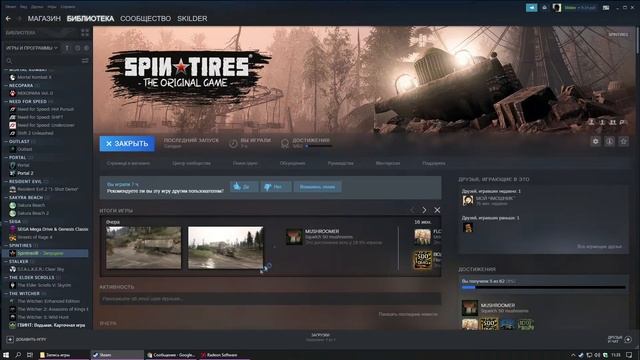Open the first truck screenshot thumbnail
640x360 pixels.
tap(144, 247)
